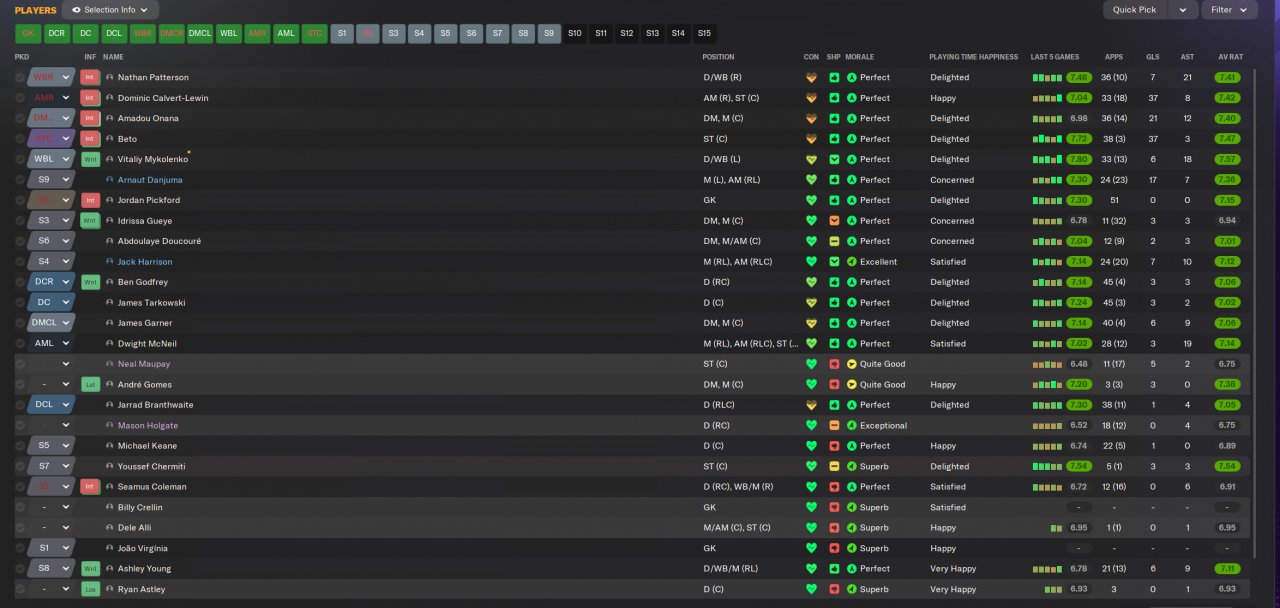The height and width of the screenshot is (608, 1280).
Task: Sort by the AV RAT column header
Action: pos(1230,57)
